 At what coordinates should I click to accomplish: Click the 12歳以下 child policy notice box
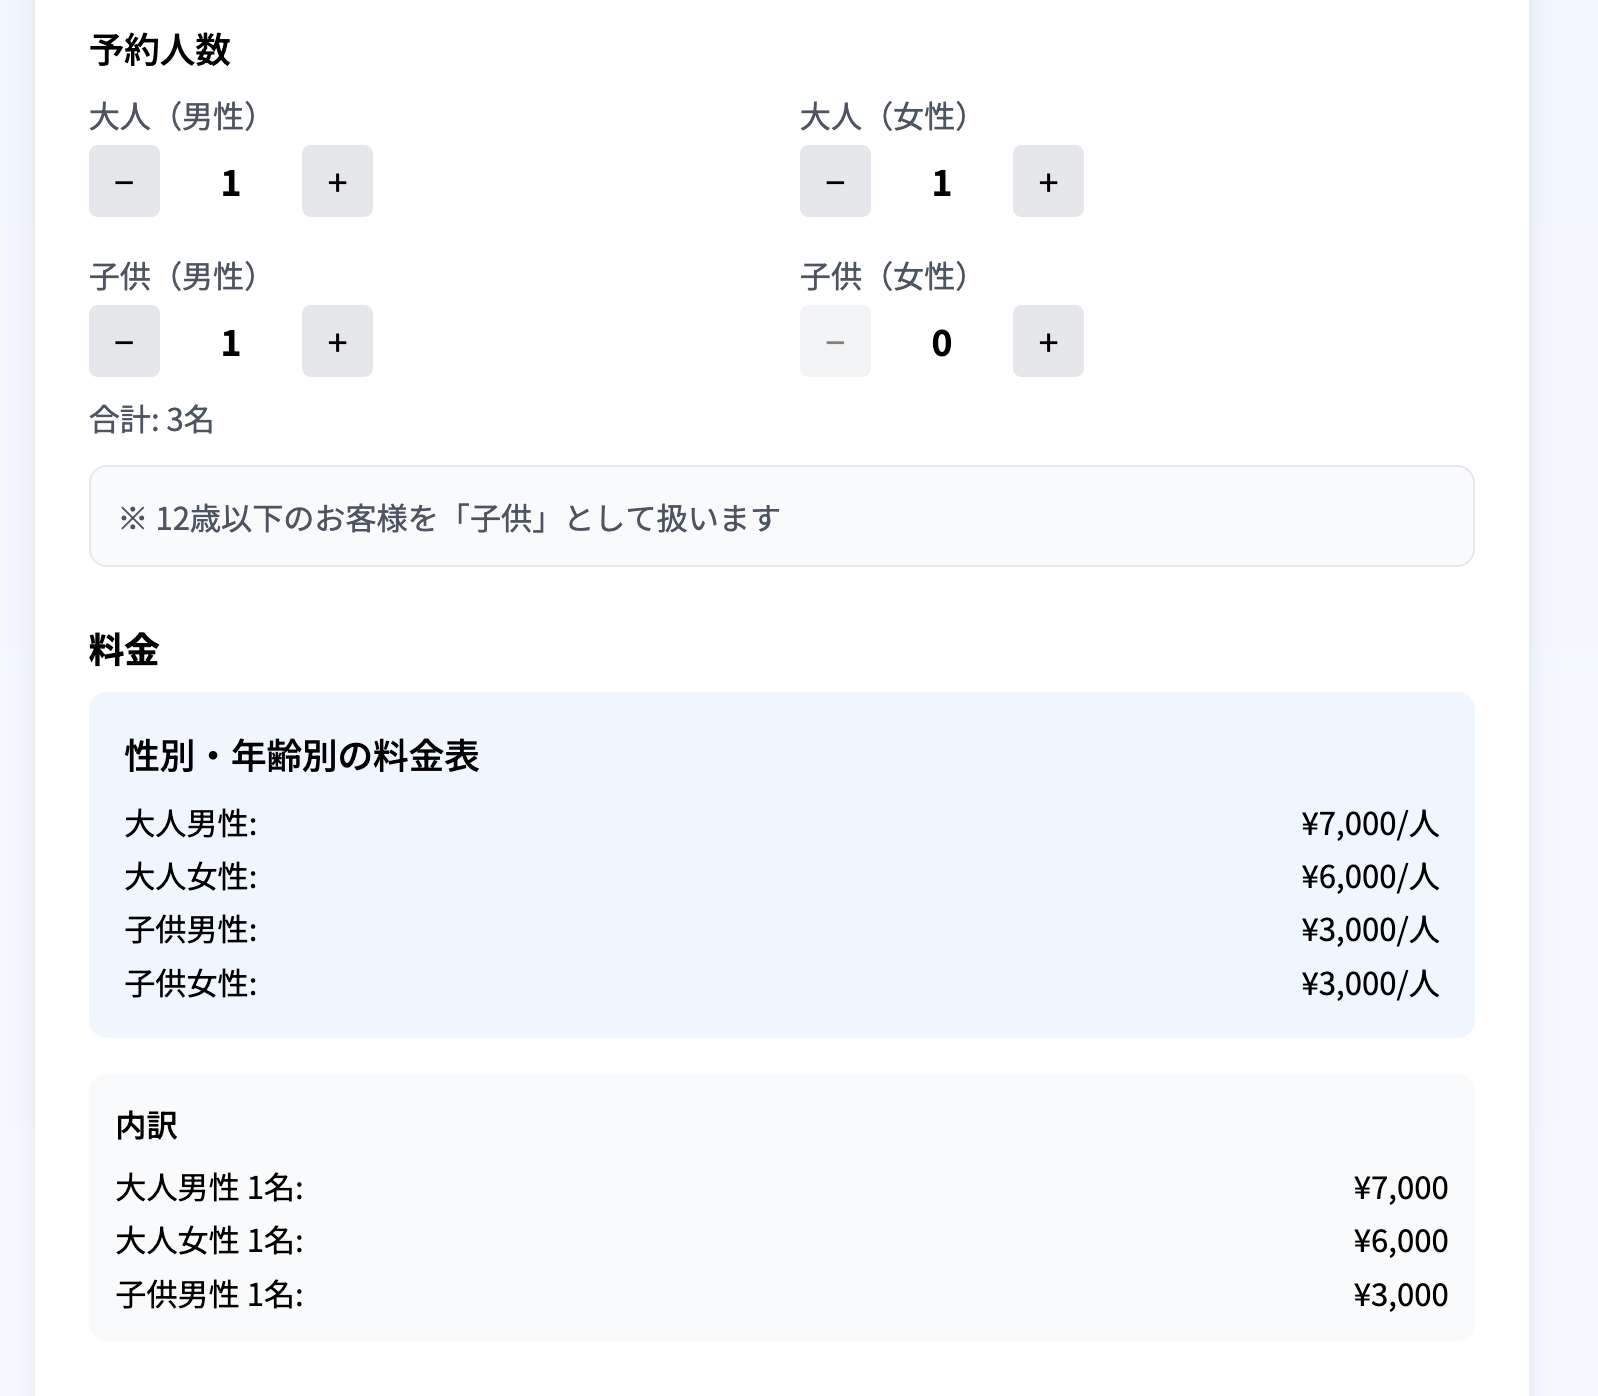[x=781, y=516]
